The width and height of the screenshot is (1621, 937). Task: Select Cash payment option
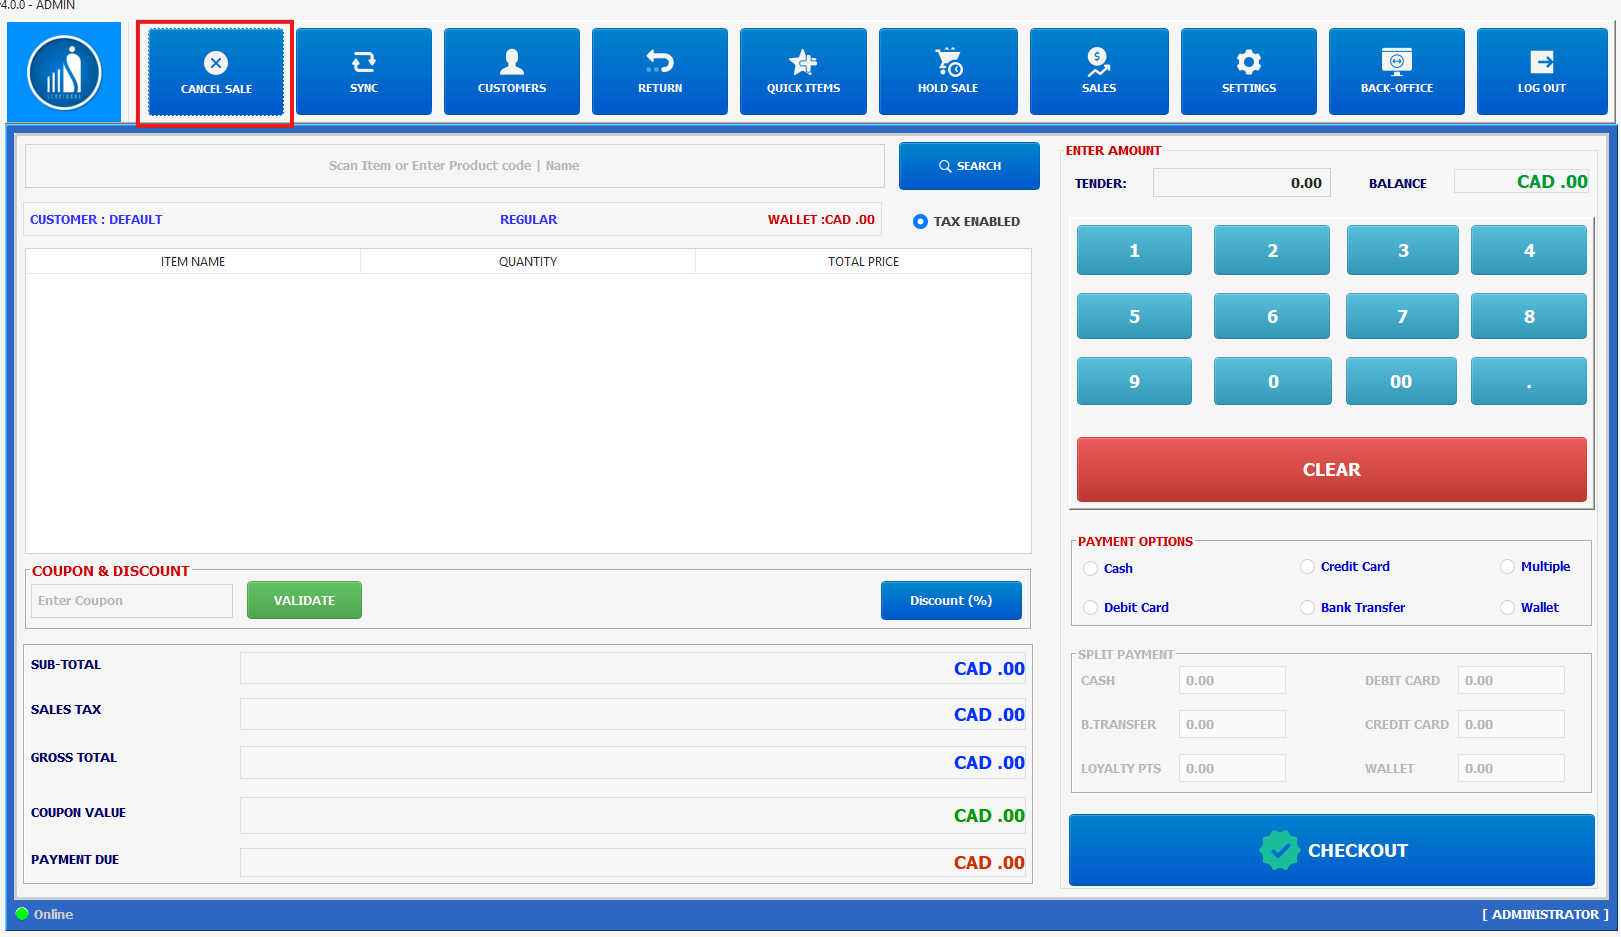pos(1091,569)
